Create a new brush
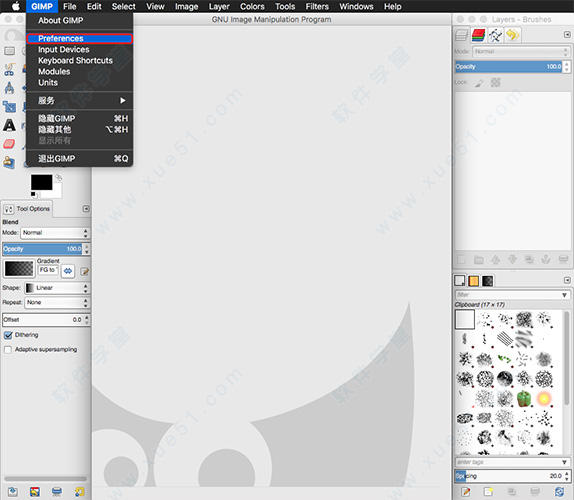The width and height of the screenshot is (574, 500). [x=488, y=492]
